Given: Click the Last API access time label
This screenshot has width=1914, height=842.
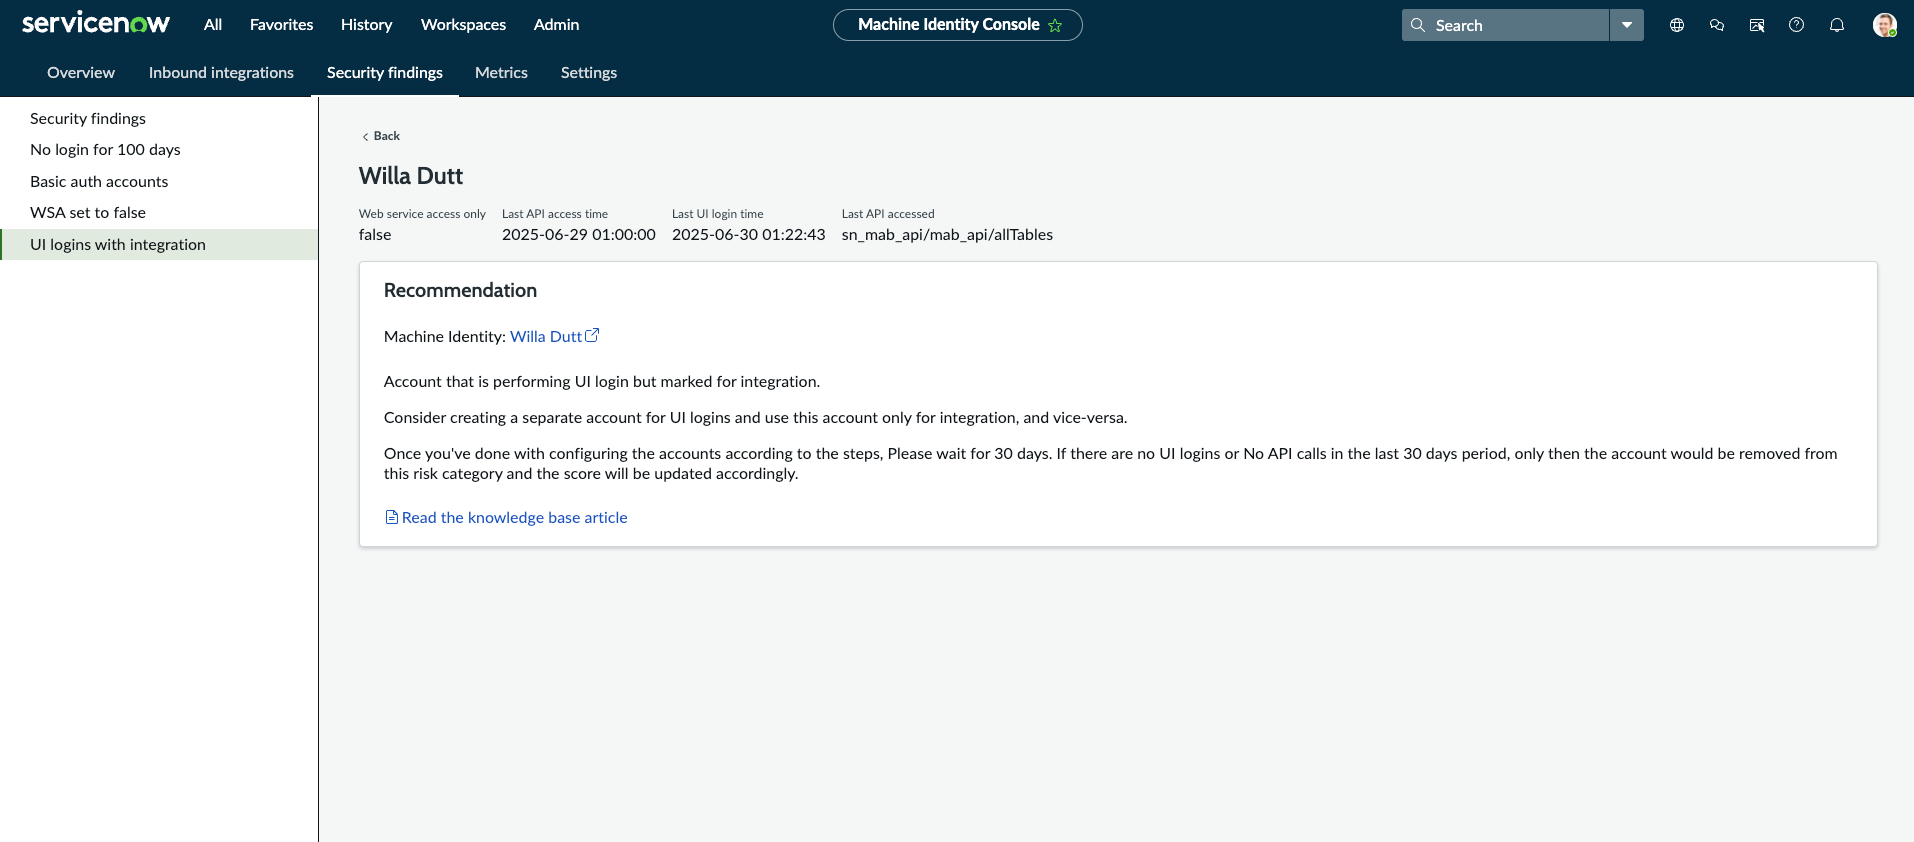Looking at the screenshot, I should pos(555,214).
